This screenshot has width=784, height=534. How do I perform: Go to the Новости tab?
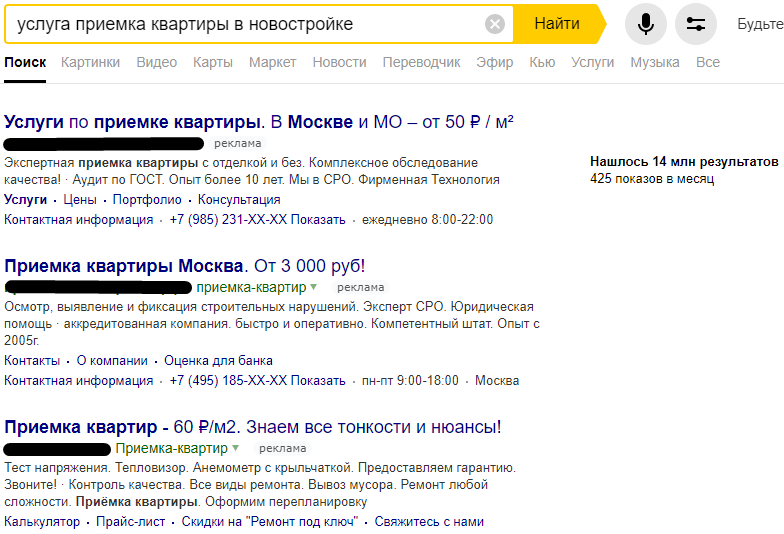point(340,62)
